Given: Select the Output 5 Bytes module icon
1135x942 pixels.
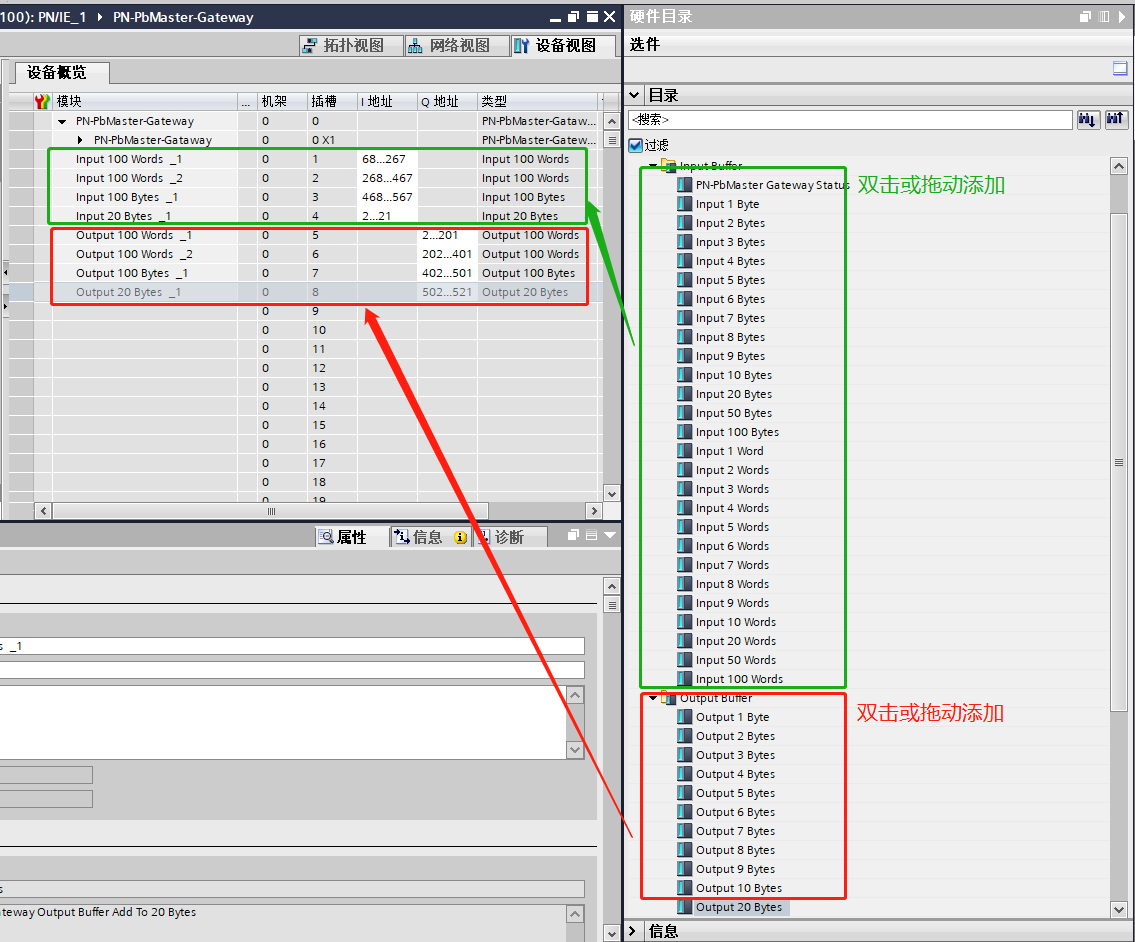Looking at the screenshot, I should pyautogui.click(x=685, y=793).
